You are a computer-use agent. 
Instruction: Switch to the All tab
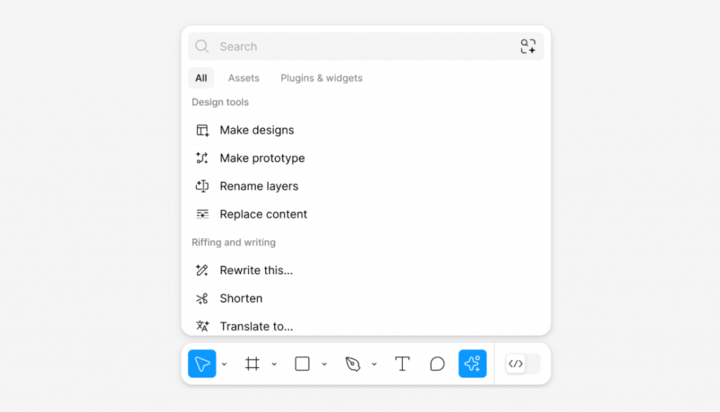201,78
